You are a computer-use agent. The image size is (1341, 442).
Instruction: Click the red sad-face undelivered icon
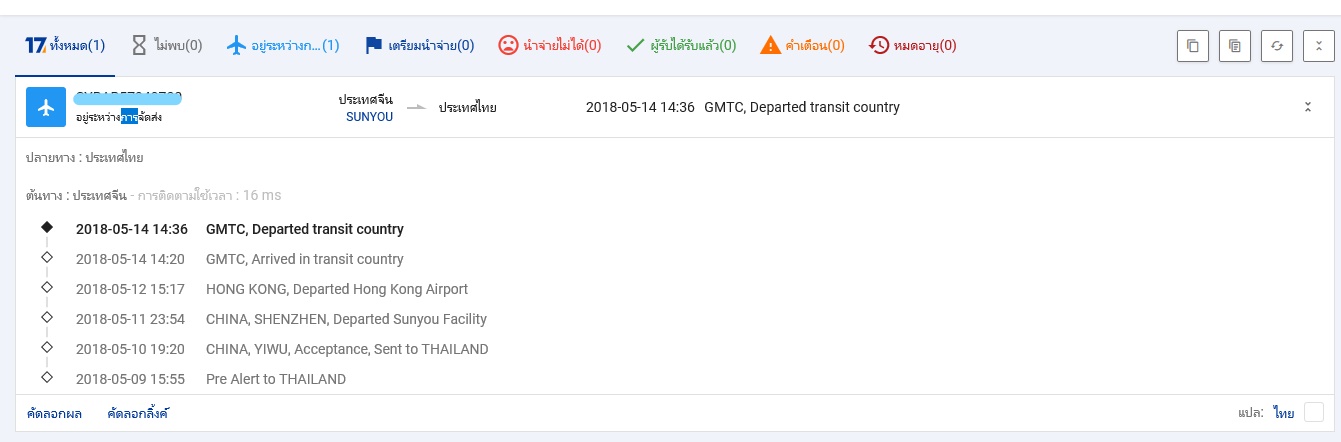coord(508,45)
